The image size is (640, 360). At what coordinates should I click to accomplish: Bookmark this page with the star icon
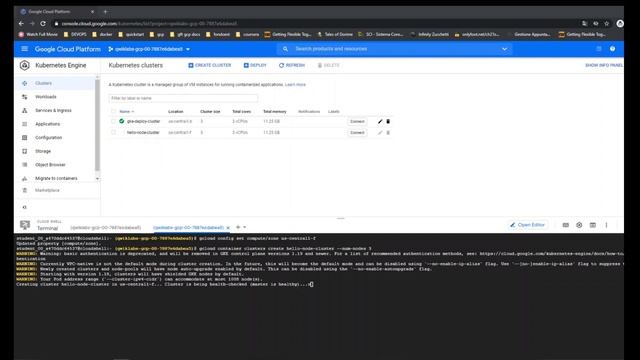click(607, 24)
